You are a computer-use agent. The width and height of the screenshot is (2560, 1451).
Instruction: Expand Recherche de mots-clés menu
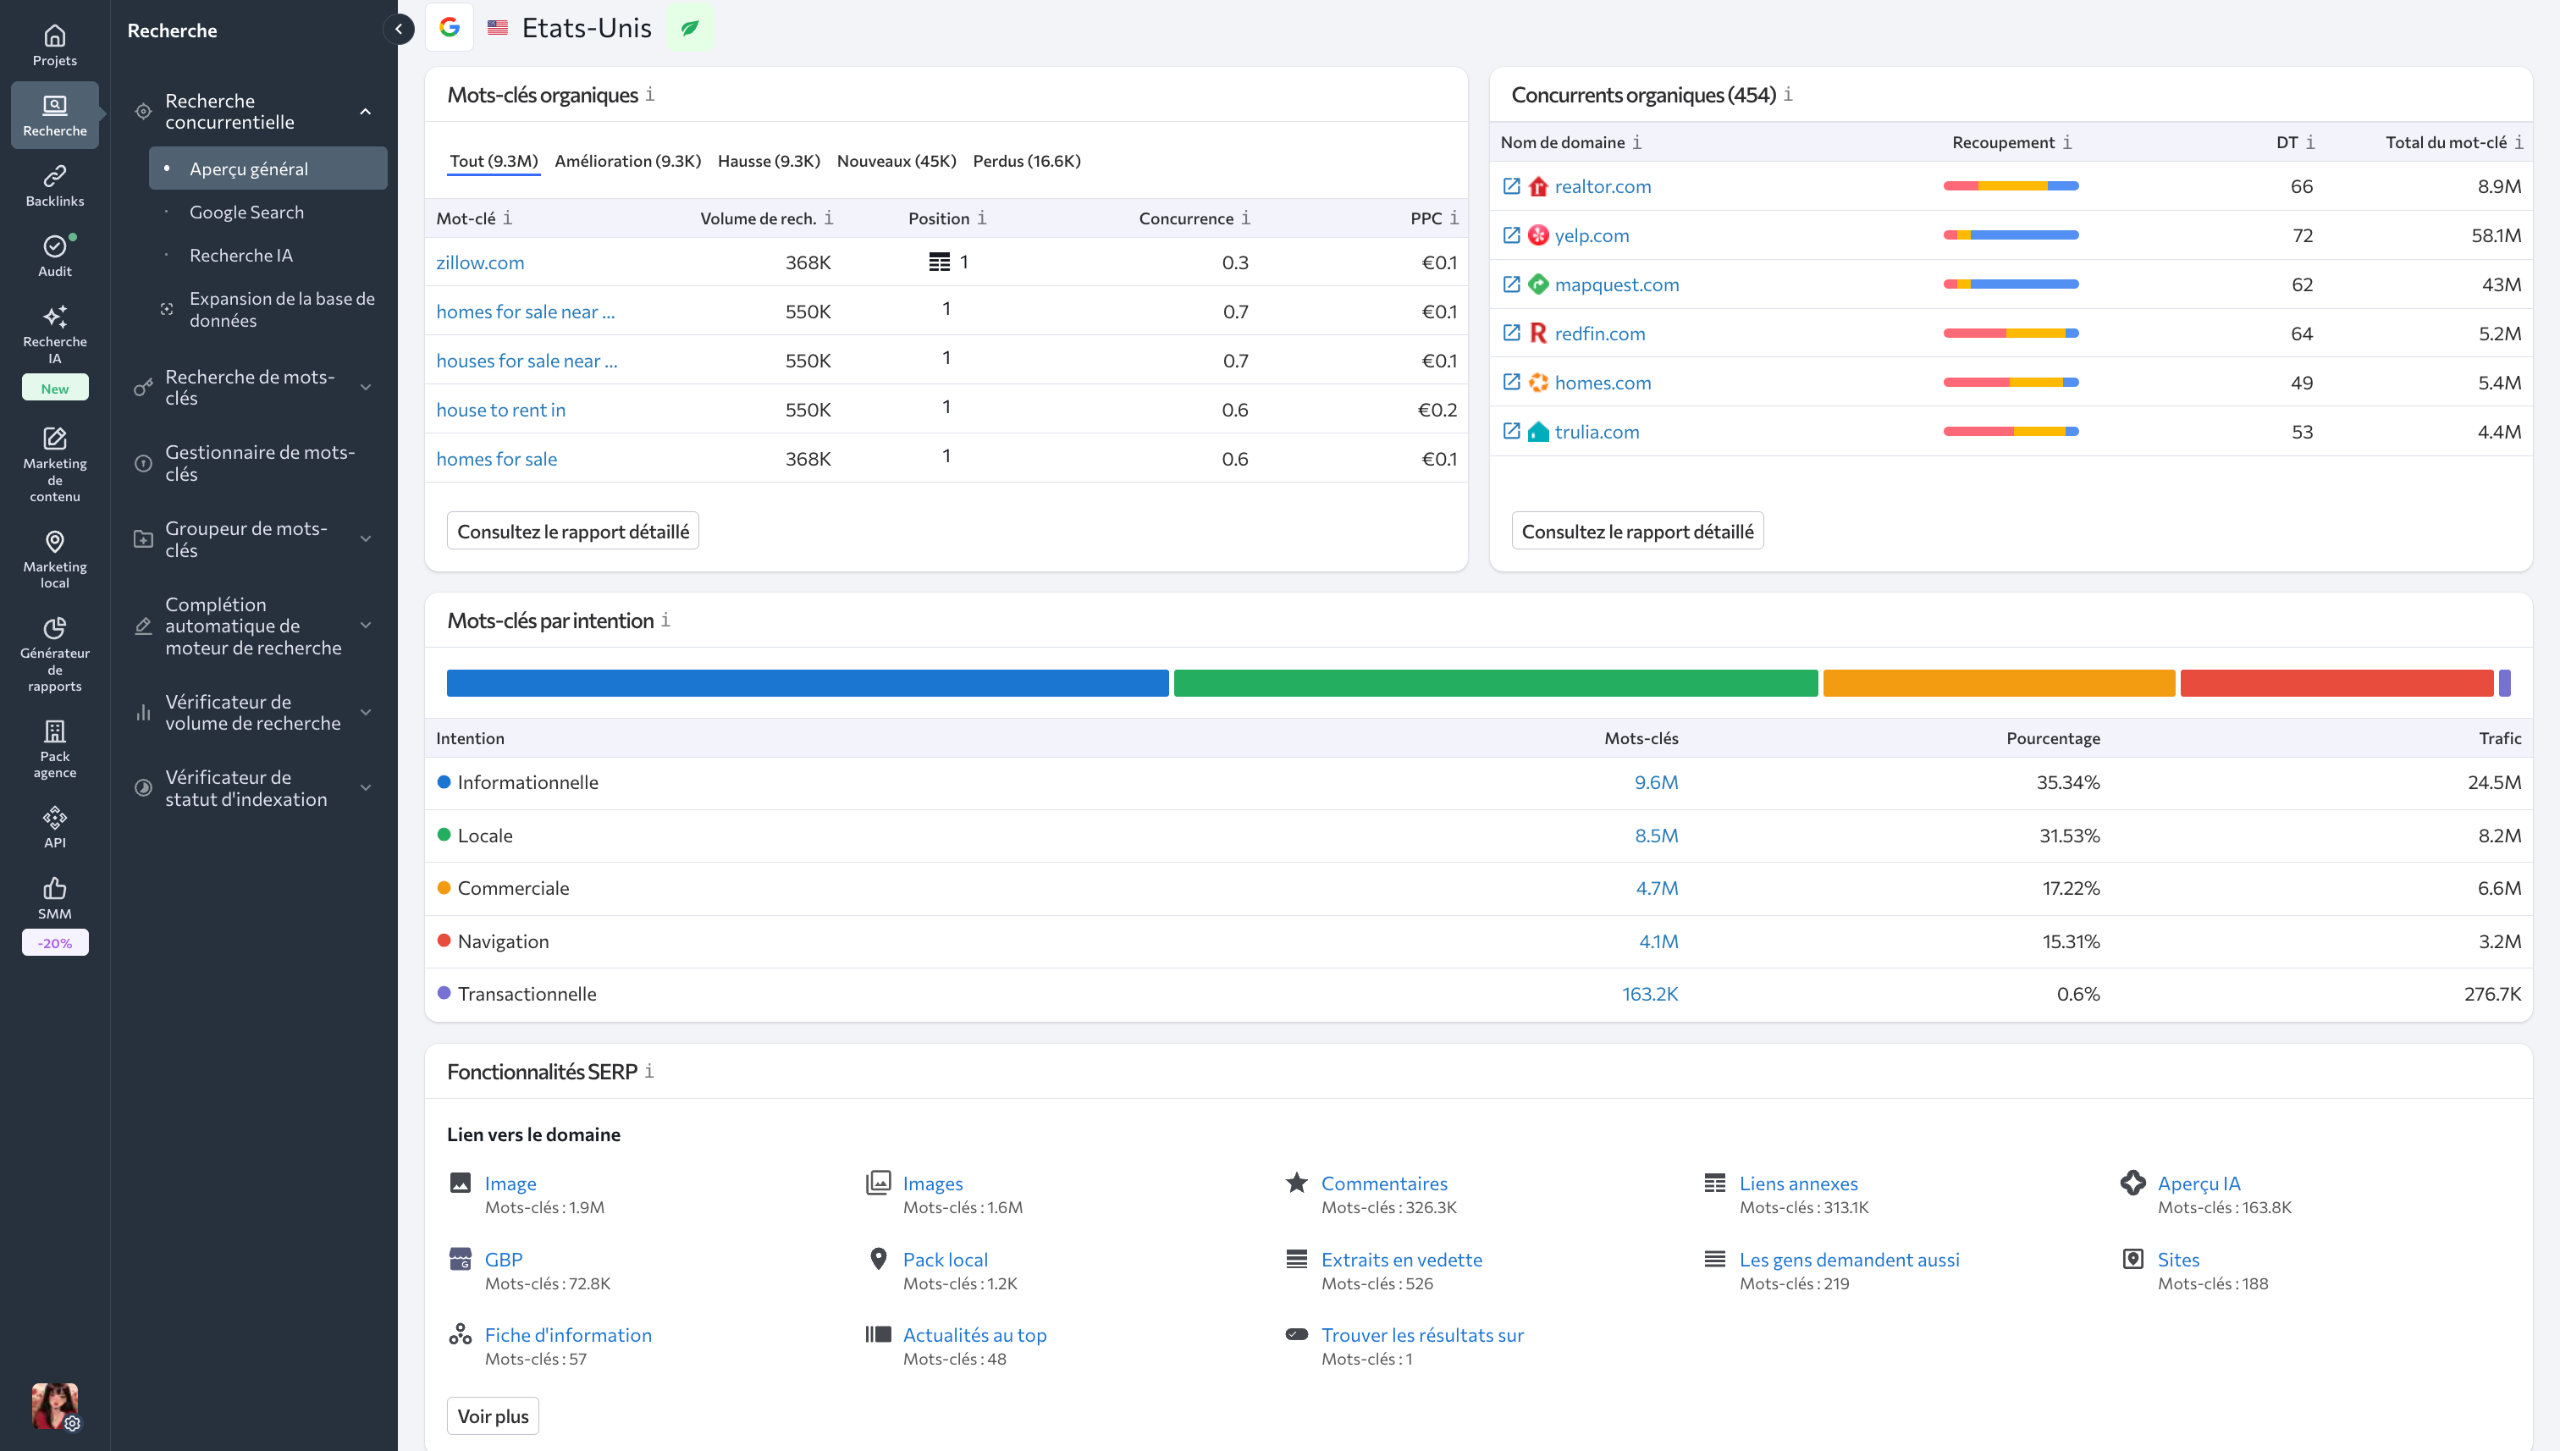click(x=366, y=387)
